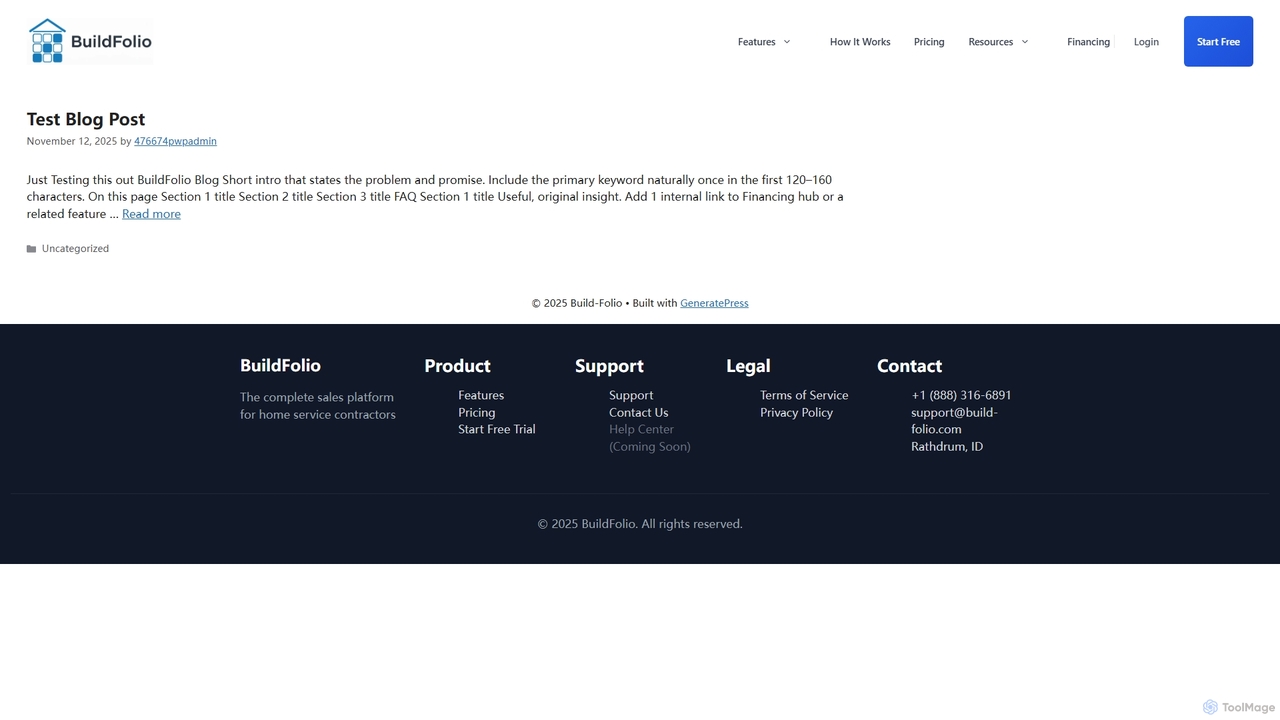Expand the Resources menu chevron

click(1024, 42)
